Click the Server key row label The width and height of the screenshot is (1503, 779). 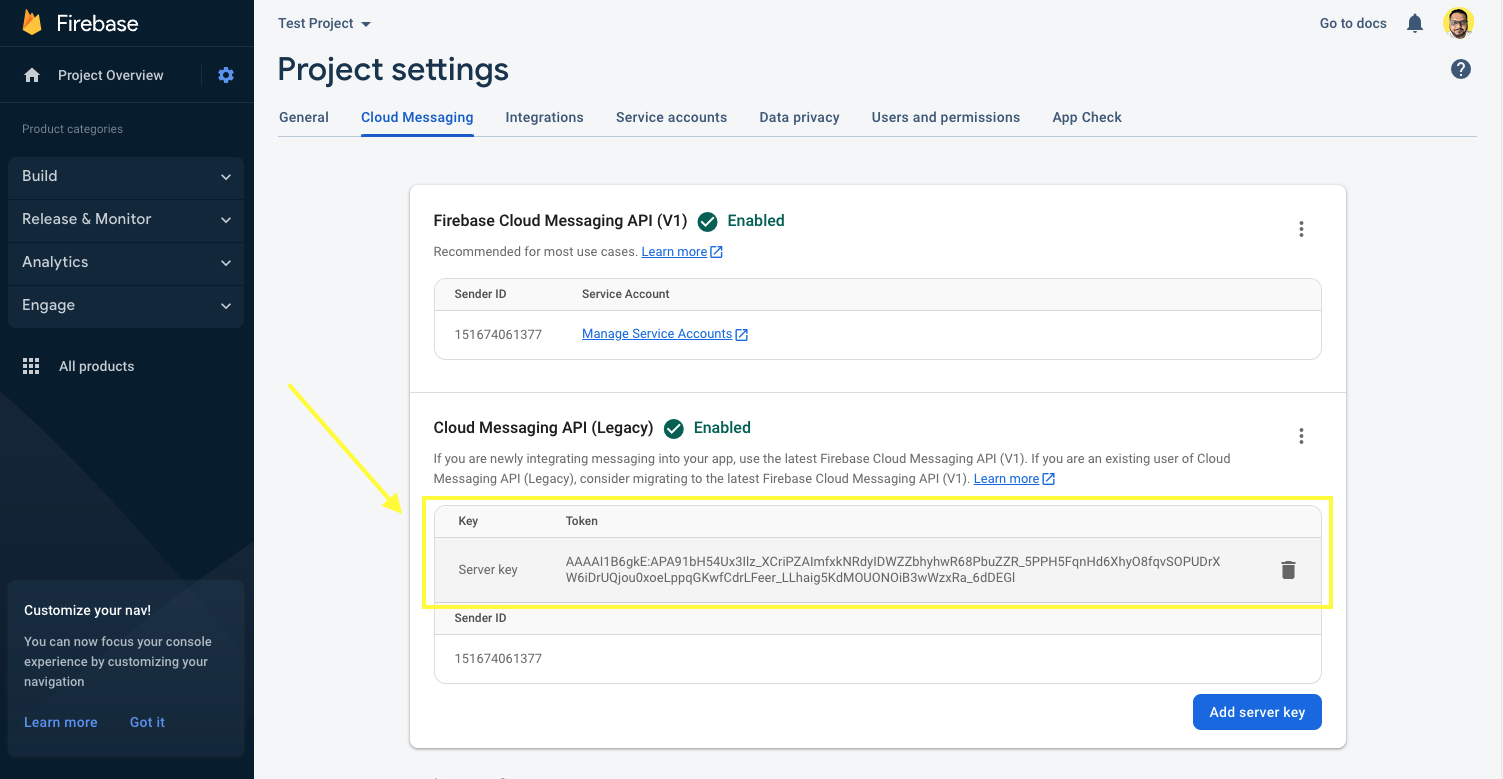pyautogui.click(x=488, y=570)
